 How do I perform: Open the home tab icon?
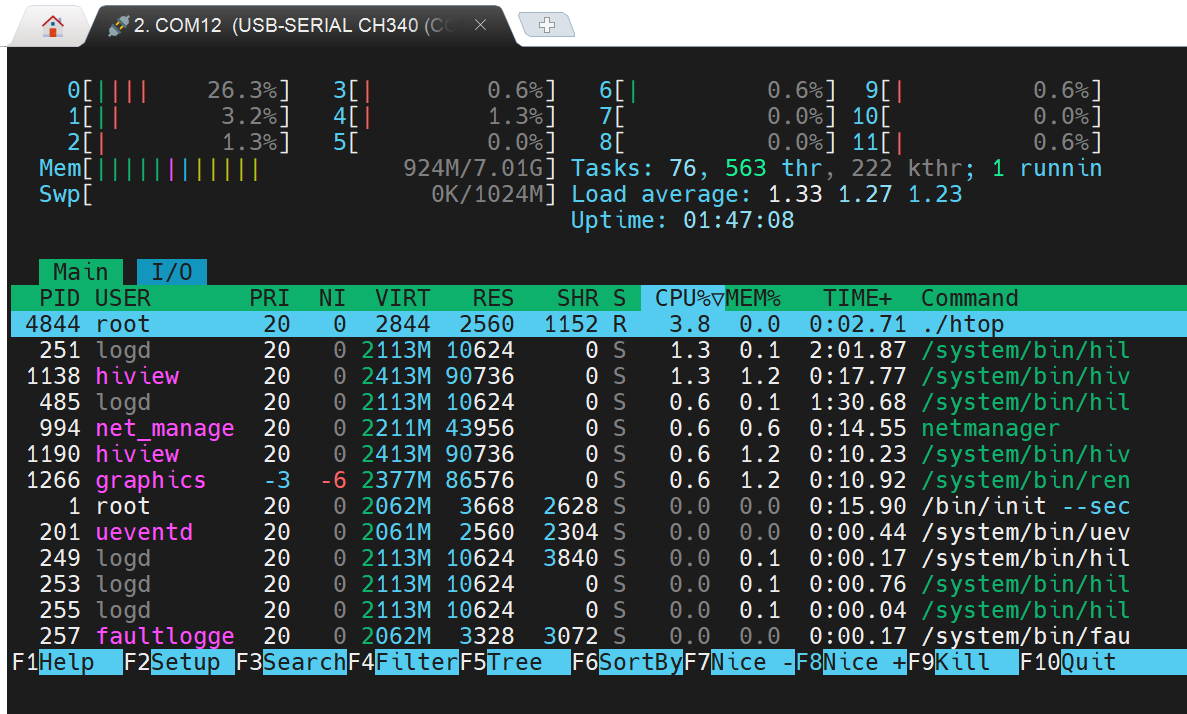(x=52, y=26)
